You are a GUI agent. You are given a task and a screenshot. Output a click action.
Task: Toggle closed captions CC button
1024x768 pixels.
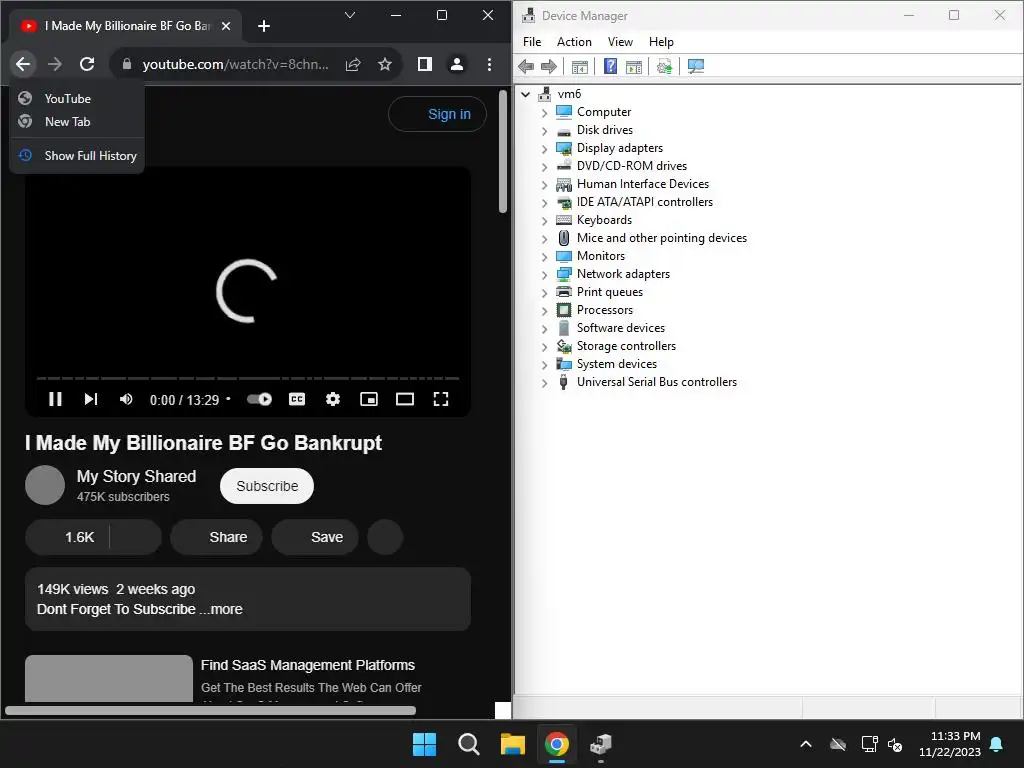coord(297,399)
